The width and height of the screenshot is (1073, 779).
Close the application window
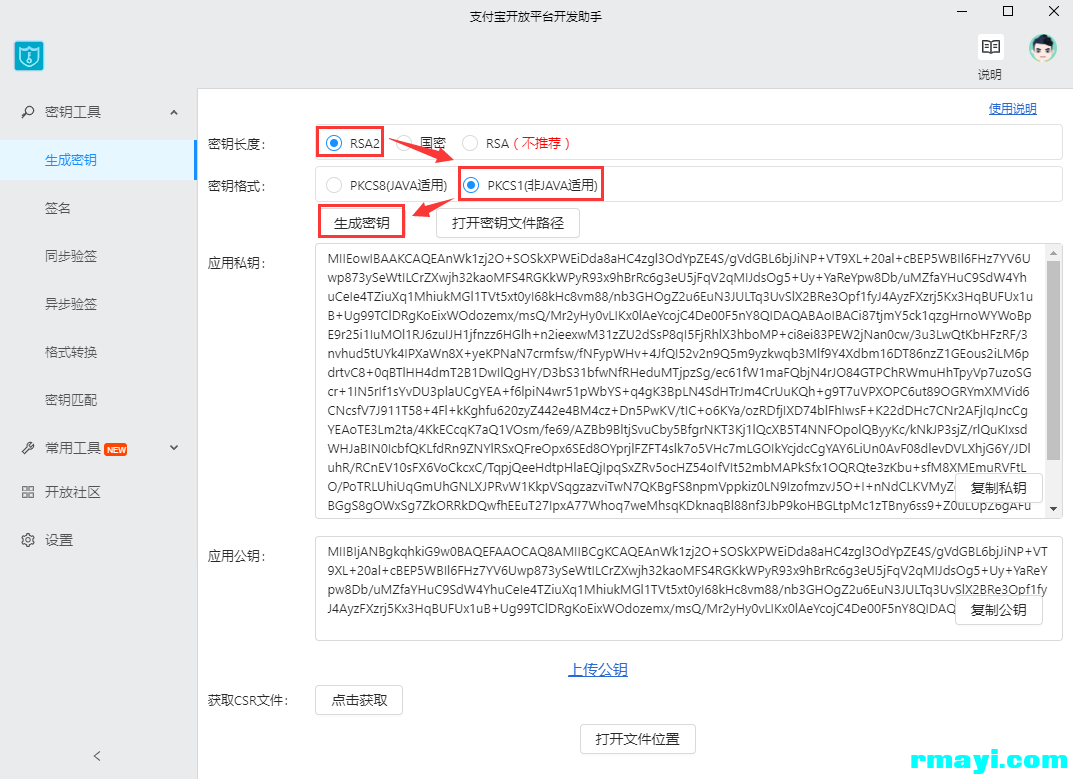tap(1054, 11)
